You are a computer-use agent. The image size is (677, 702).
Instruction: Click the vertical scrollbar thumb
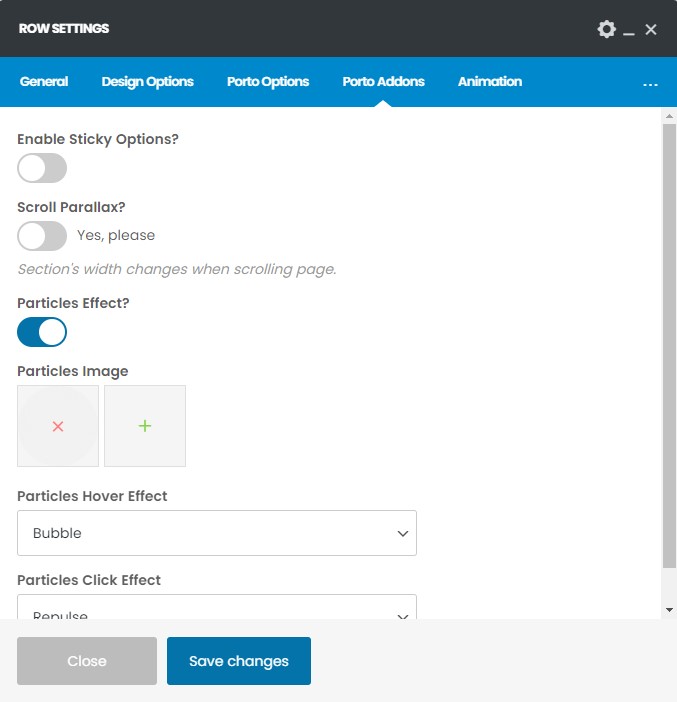click(x=669, y=347)
